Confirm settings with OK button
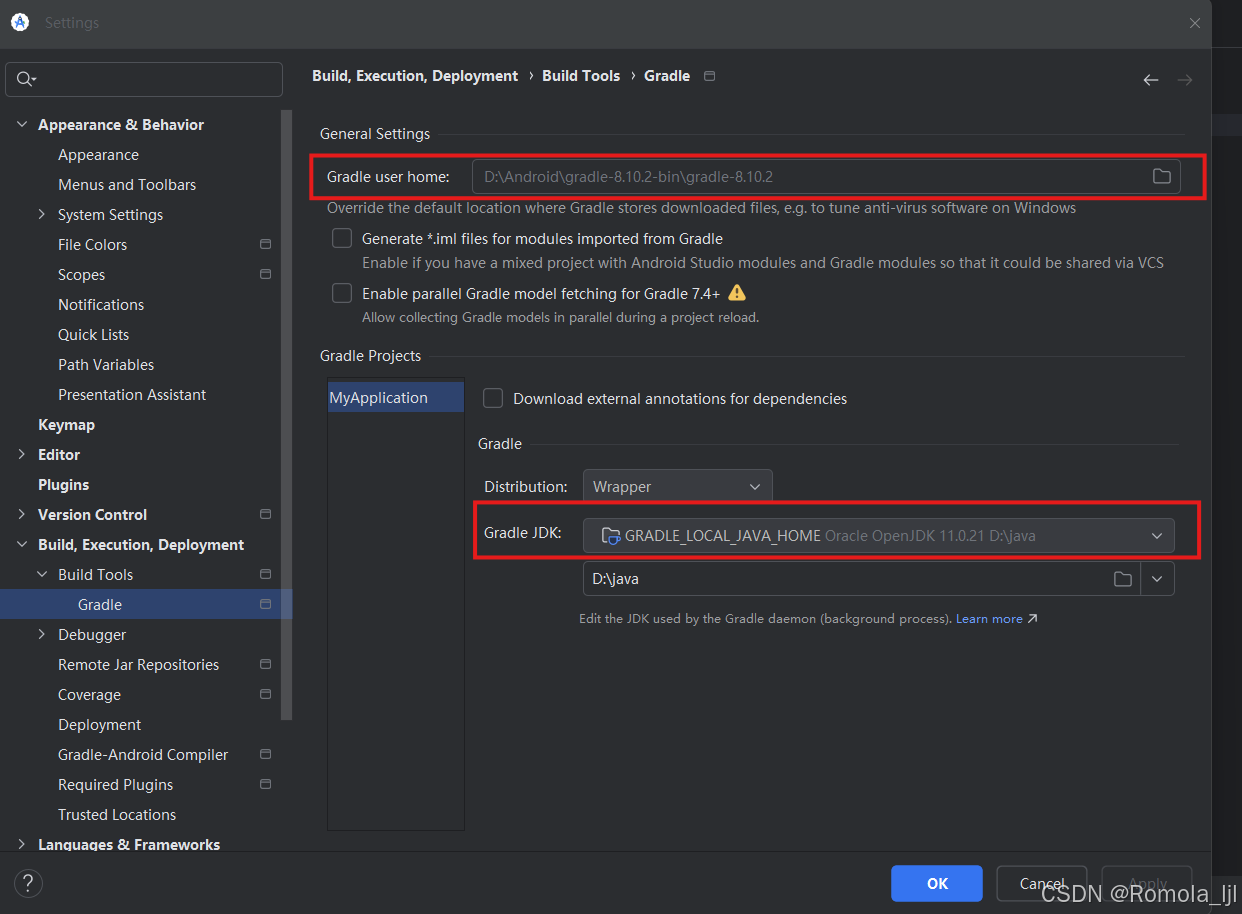Viewport: 1242px width, 914px height. (x=937, y=883)
